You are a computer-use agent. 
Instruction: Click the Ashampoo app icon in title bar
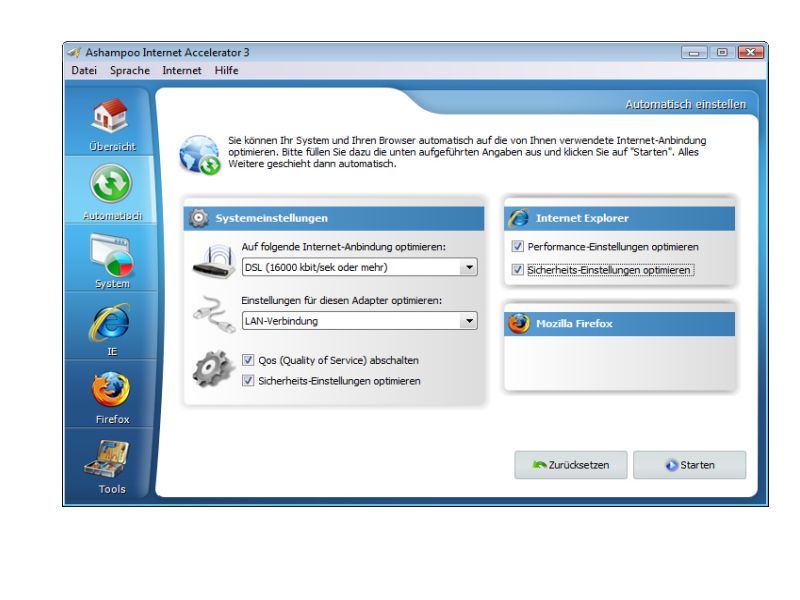pyautogui.click(x=74, y=53)
